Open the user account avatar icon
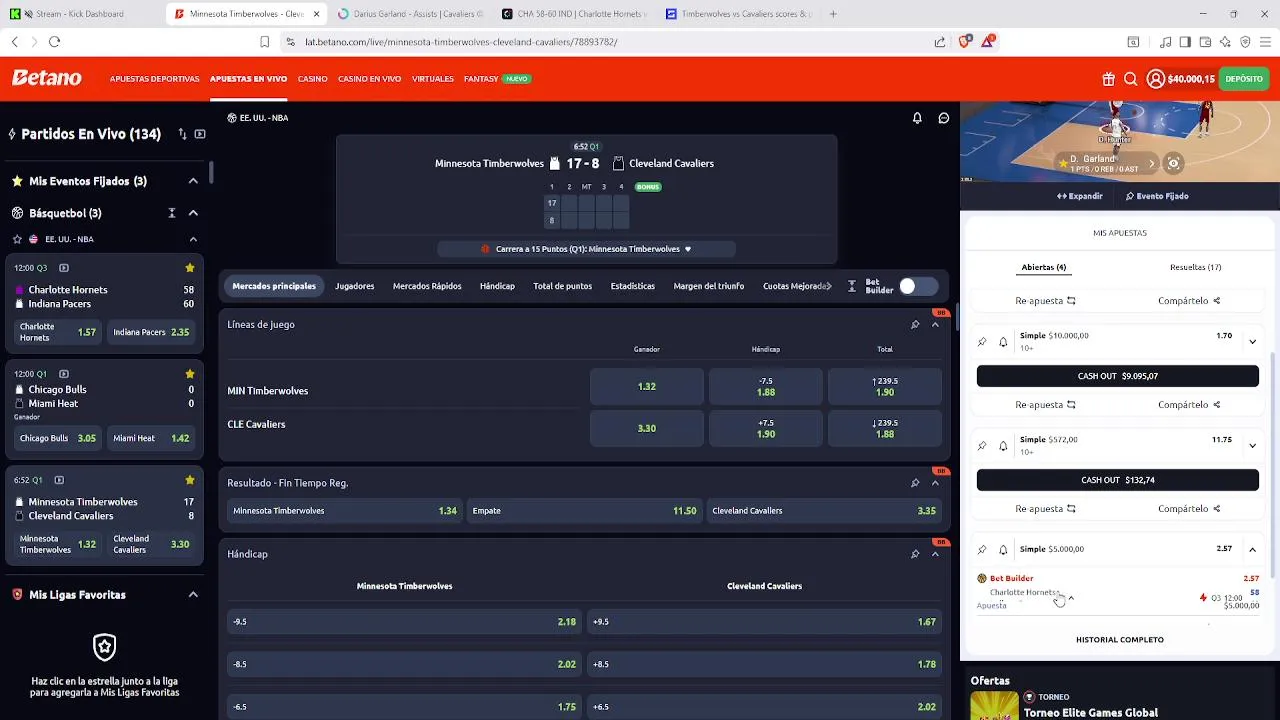This screenshot has height=720, width=1280. (x=1156, y=79)
